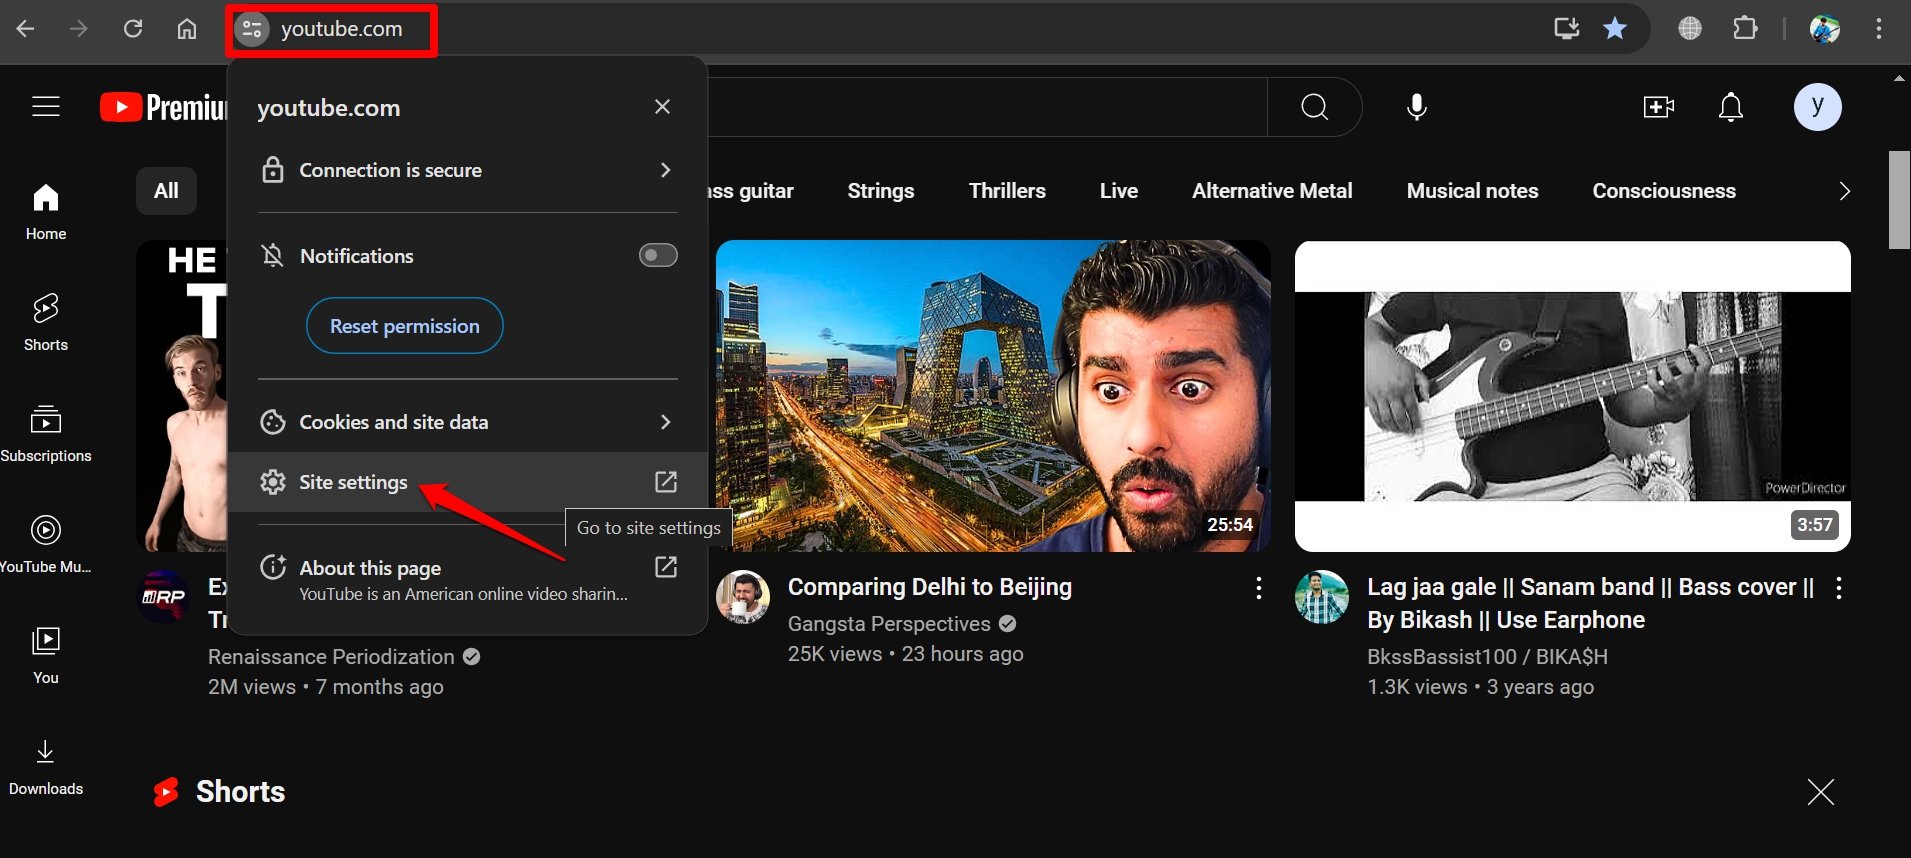The height and width of the screenshot is (858, 1911).
Task: Open the Comparing Delhi to Beijing thumbnail
Action: click(993, 396)
